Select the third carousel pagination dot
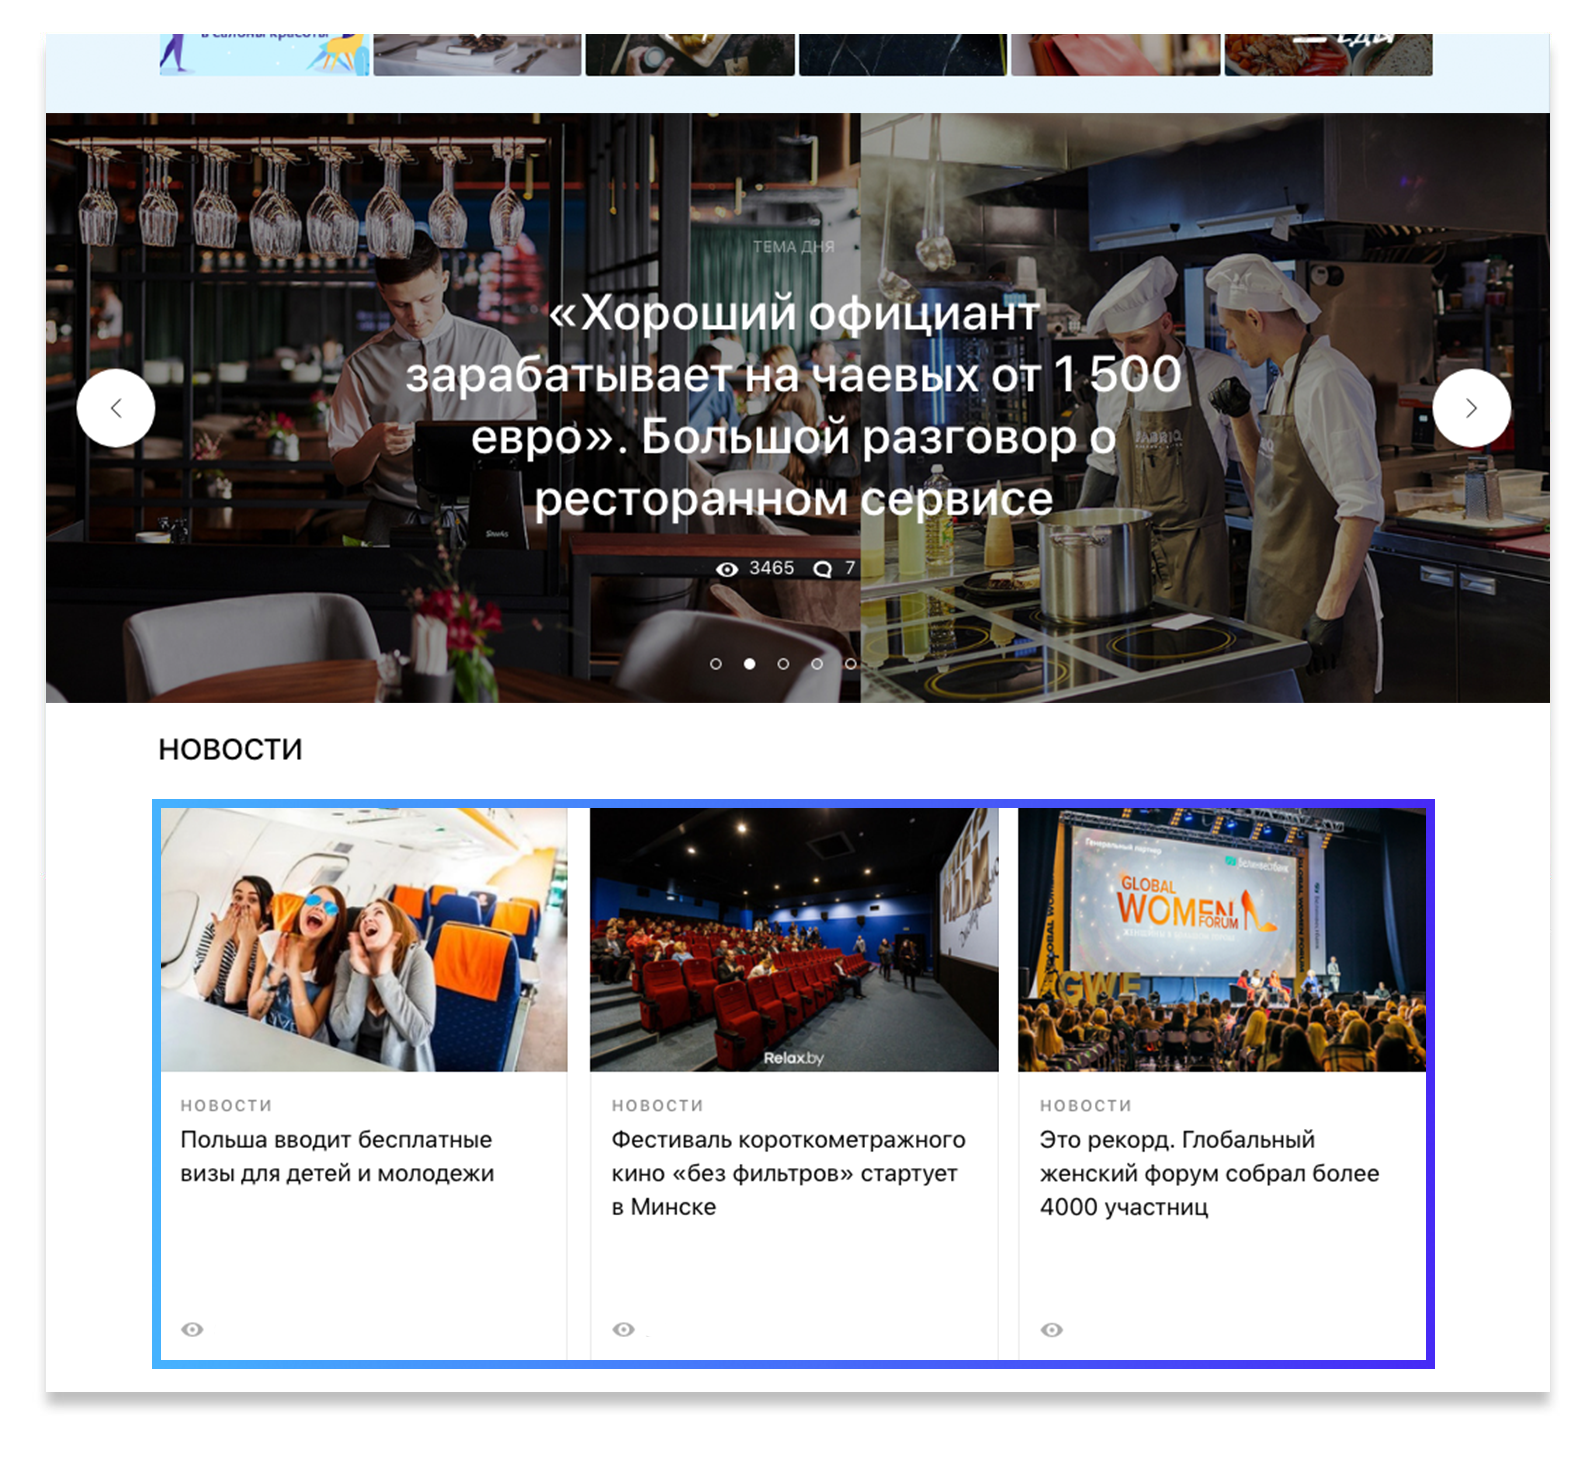The height and width of the screenshot is (1462, 1593). tap(783, 664)
